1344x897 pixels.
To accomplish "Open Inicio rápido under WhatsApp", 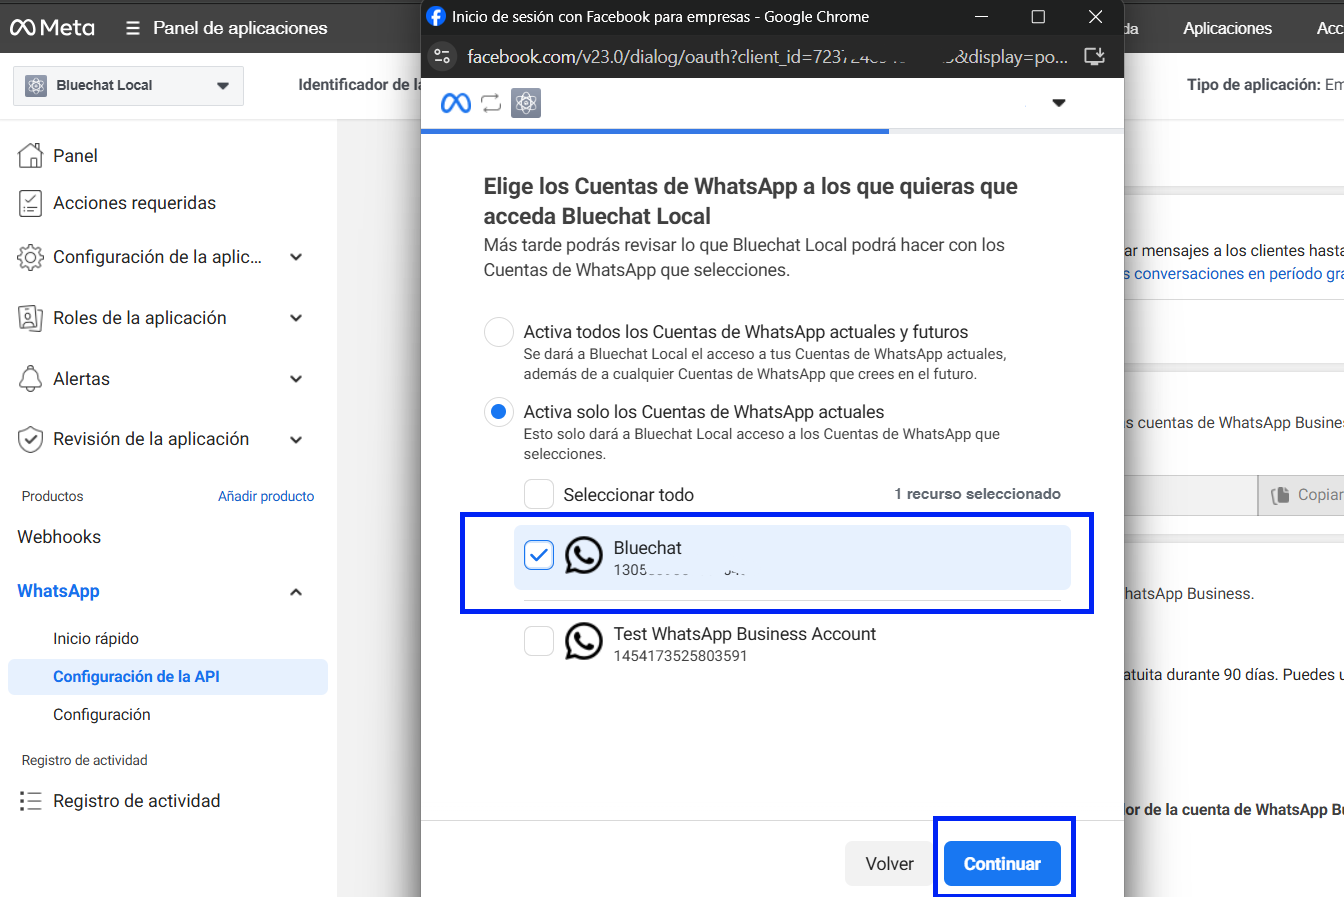I will [96, 638].
